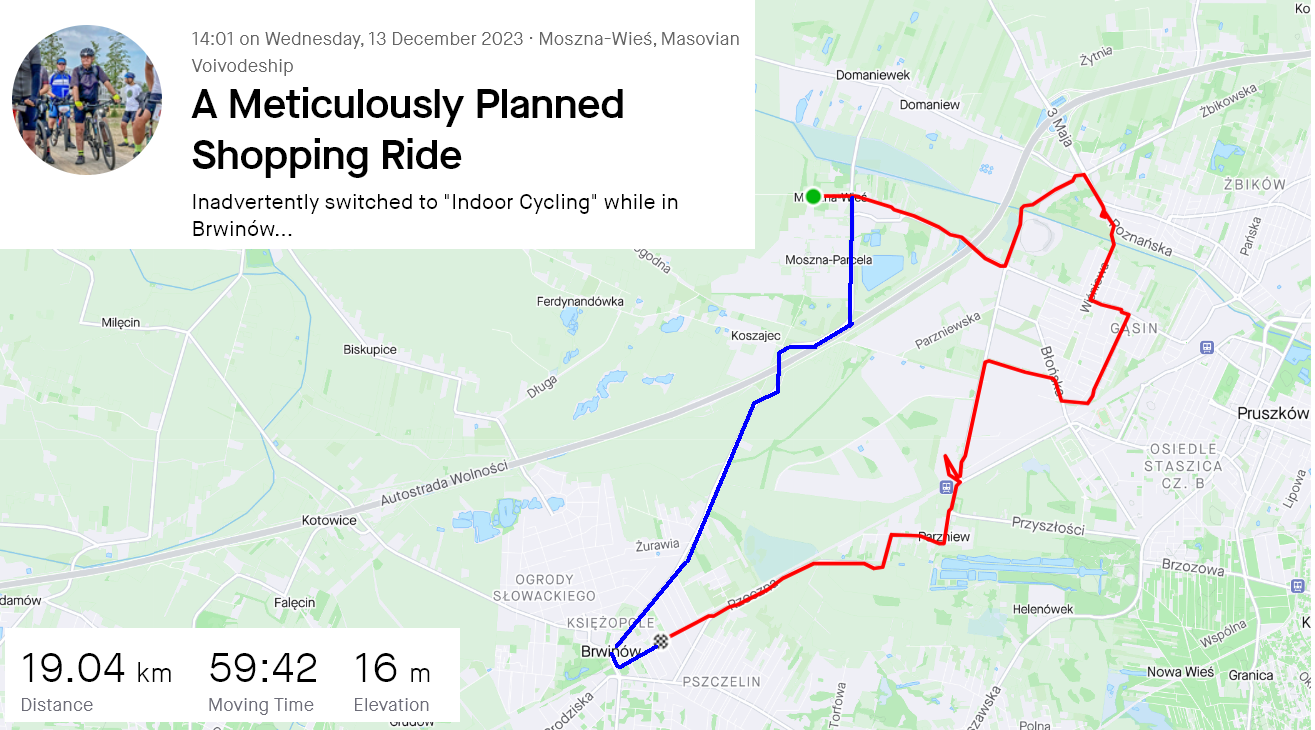The image size is (1315, 730).
Task: Click the green start point marker
Action: click(813, 197)
